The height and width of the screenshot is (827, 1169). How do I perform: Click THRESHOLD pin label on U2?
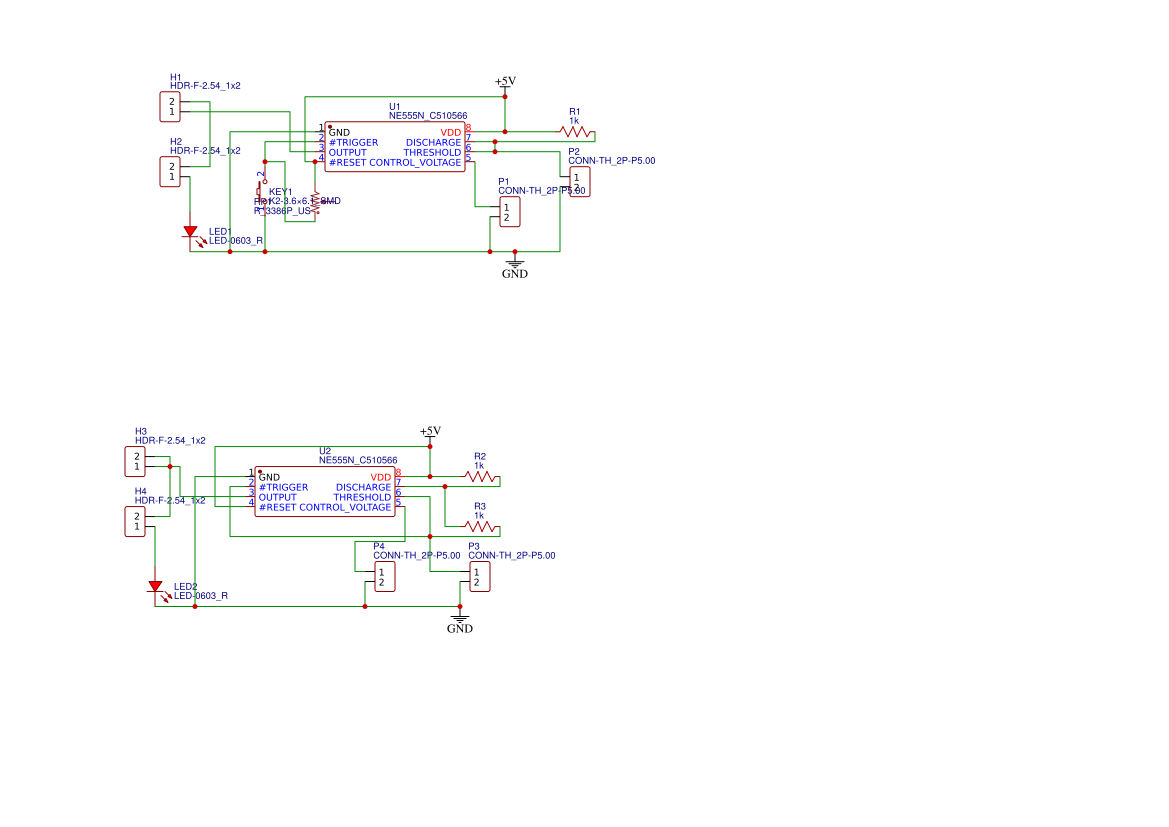pyautogui.click(x=362, y=497)
